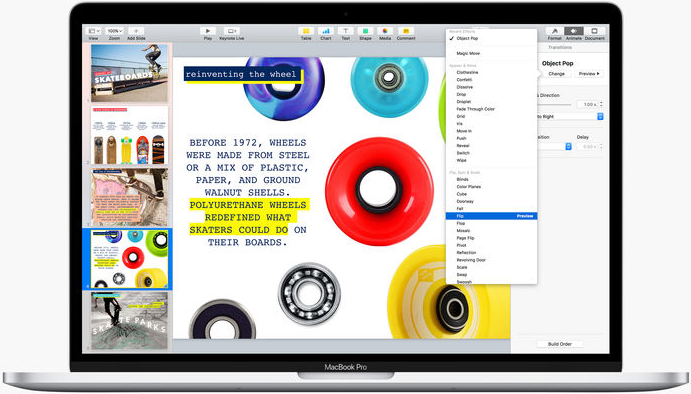Adjust the transition duration slider
Screen dimensions: 691x394
pyautogui.click(x=554, y=104)
